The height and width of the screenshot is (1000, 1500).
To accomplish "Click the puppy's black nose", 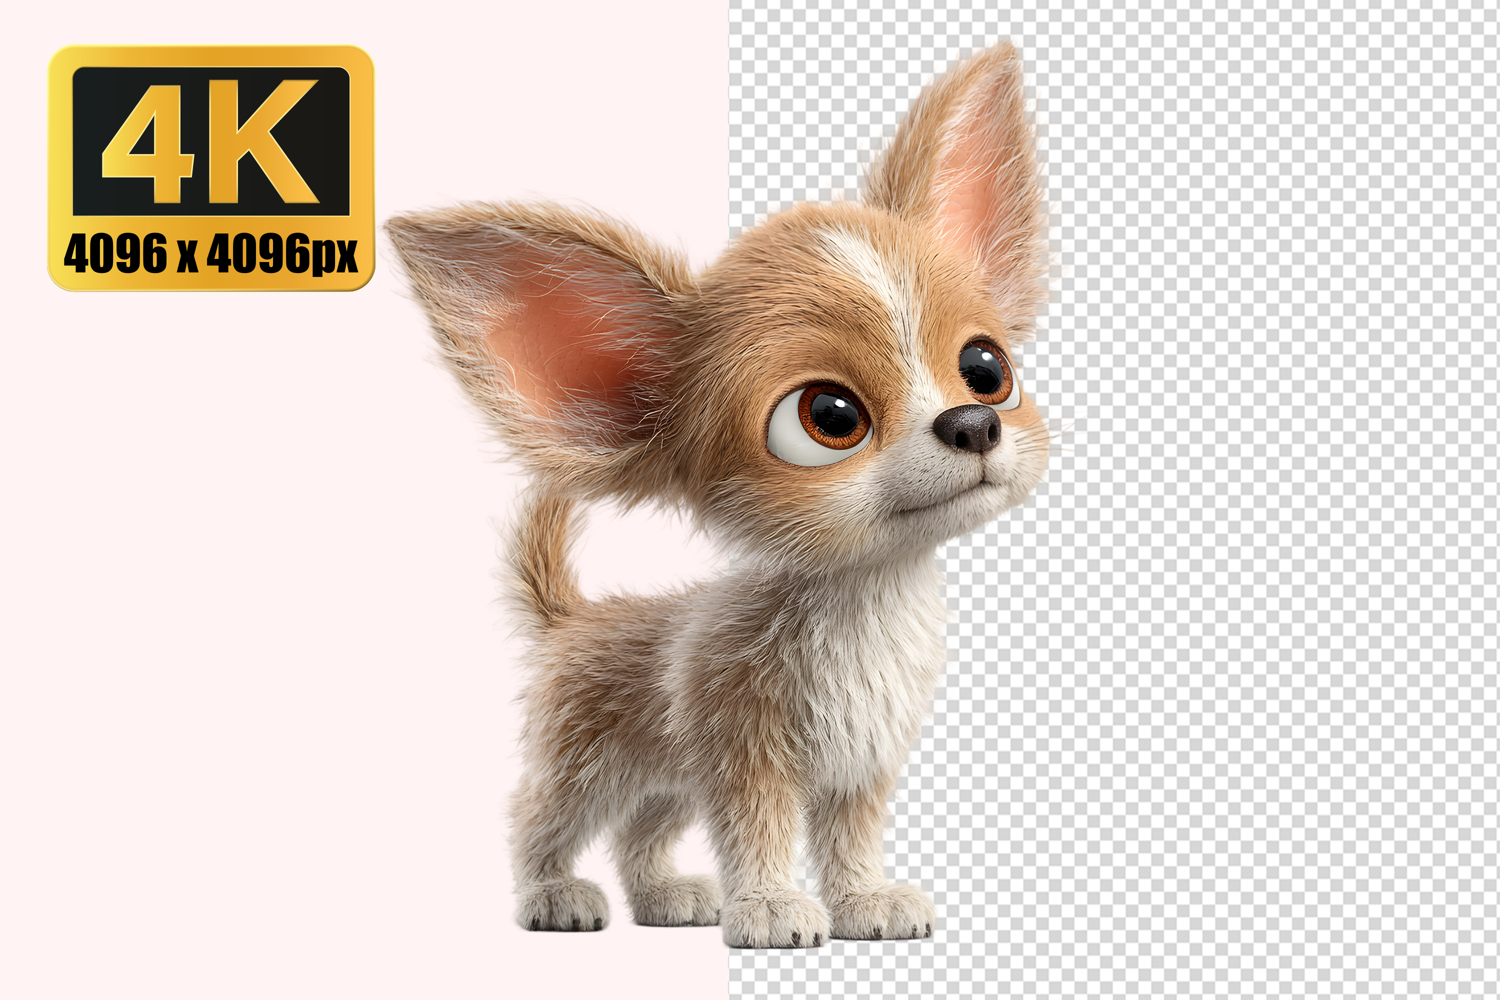I will coord(968,428).
